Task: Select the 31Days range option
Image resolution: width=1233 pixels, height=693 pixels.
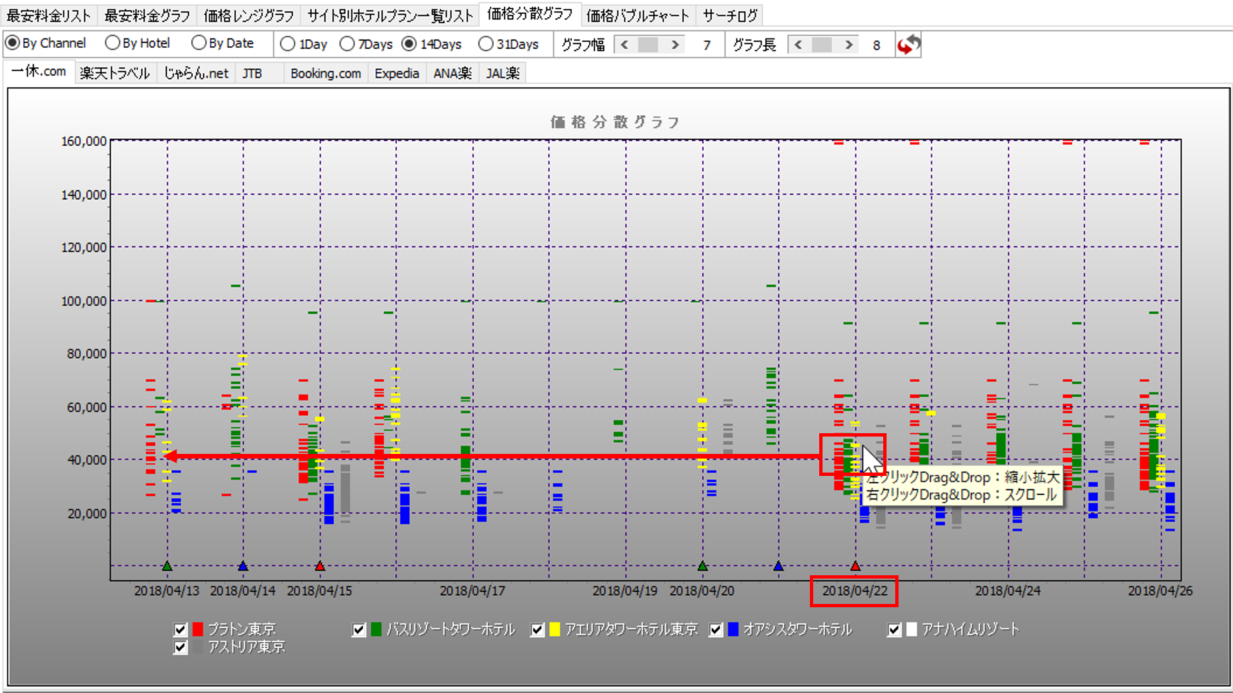Action: (486, 44)
